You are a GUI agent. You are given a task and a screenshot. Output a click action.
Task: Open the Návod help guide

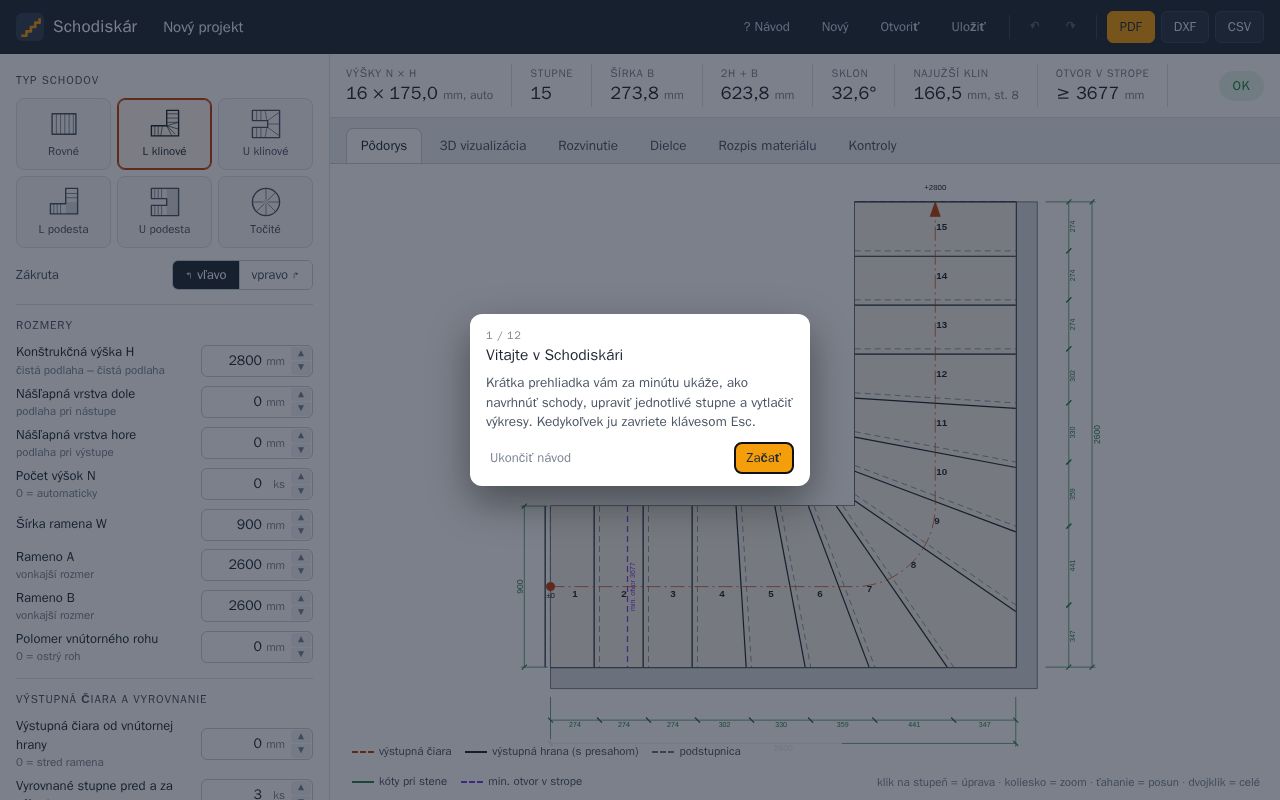coord(766,27)
